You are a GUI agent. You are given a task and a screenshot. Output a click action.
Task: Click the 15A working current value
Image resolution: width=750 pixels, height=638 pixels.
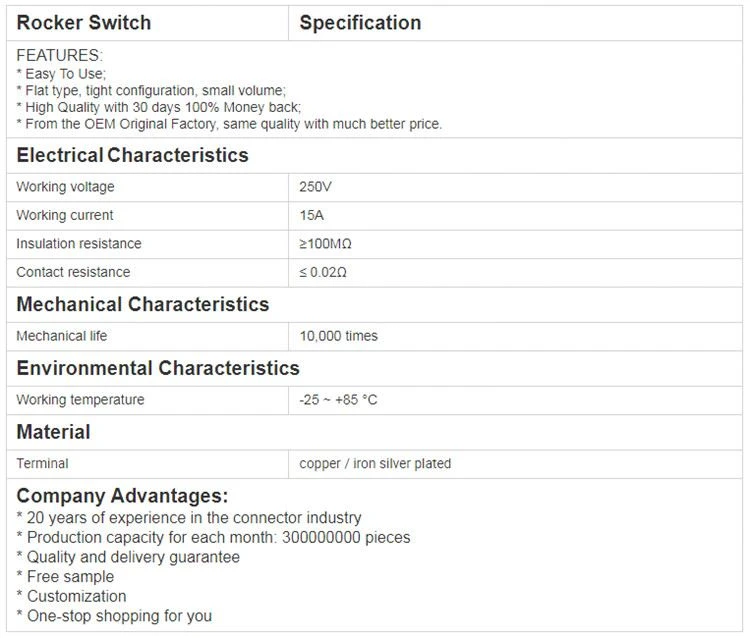312,215
